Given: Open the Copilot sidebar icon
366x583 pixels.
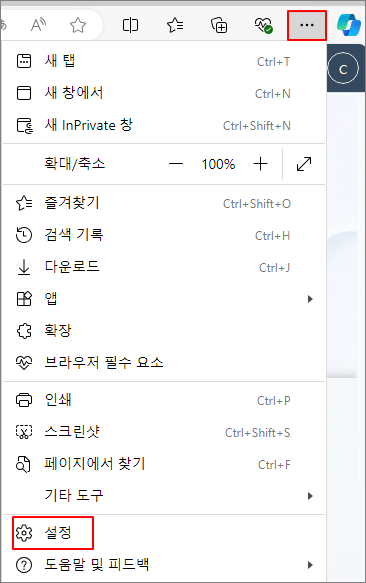Looking at the screenshot, I should [349, 25].
